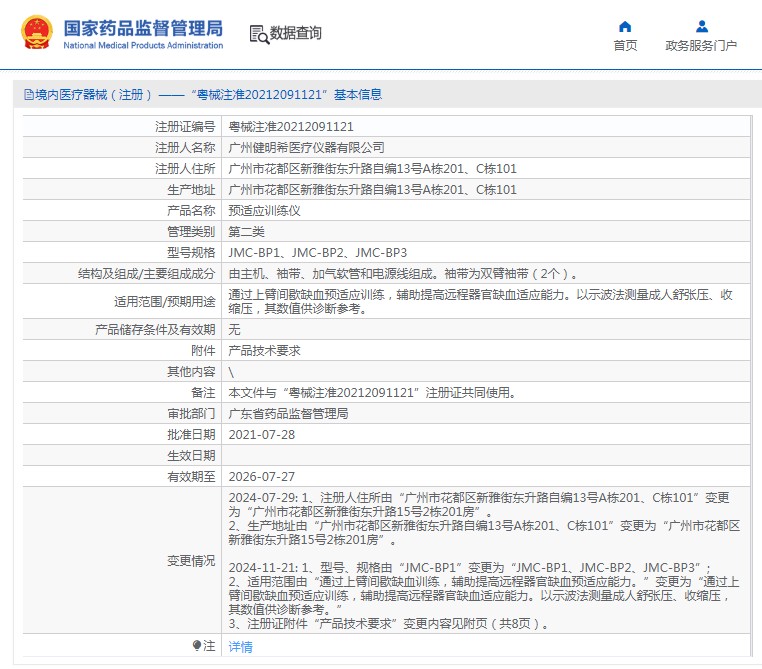Click the 结构及组成 composition description text
Image resolution: width=762 pixels, height=669 pixels.
[x=403, y=274]
